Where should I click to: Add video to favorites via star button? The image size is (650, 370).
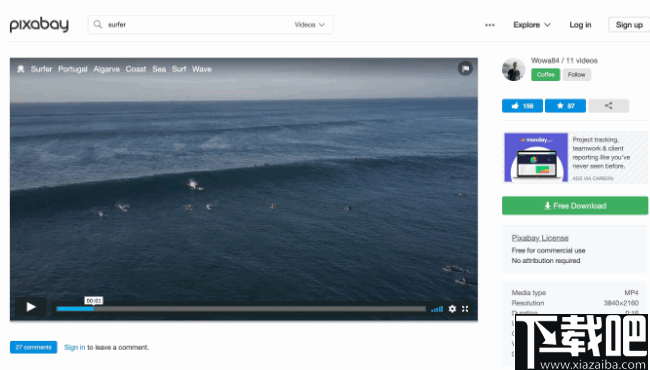[565, 106]
